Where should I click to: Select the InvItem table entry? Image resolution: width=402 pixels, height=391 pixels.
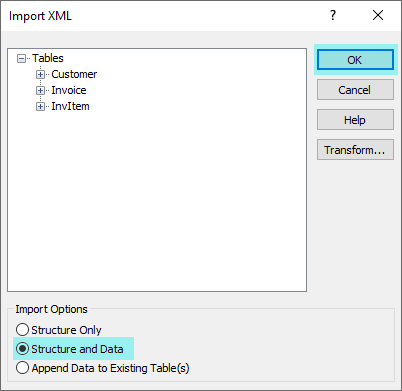tap(70, 106)
